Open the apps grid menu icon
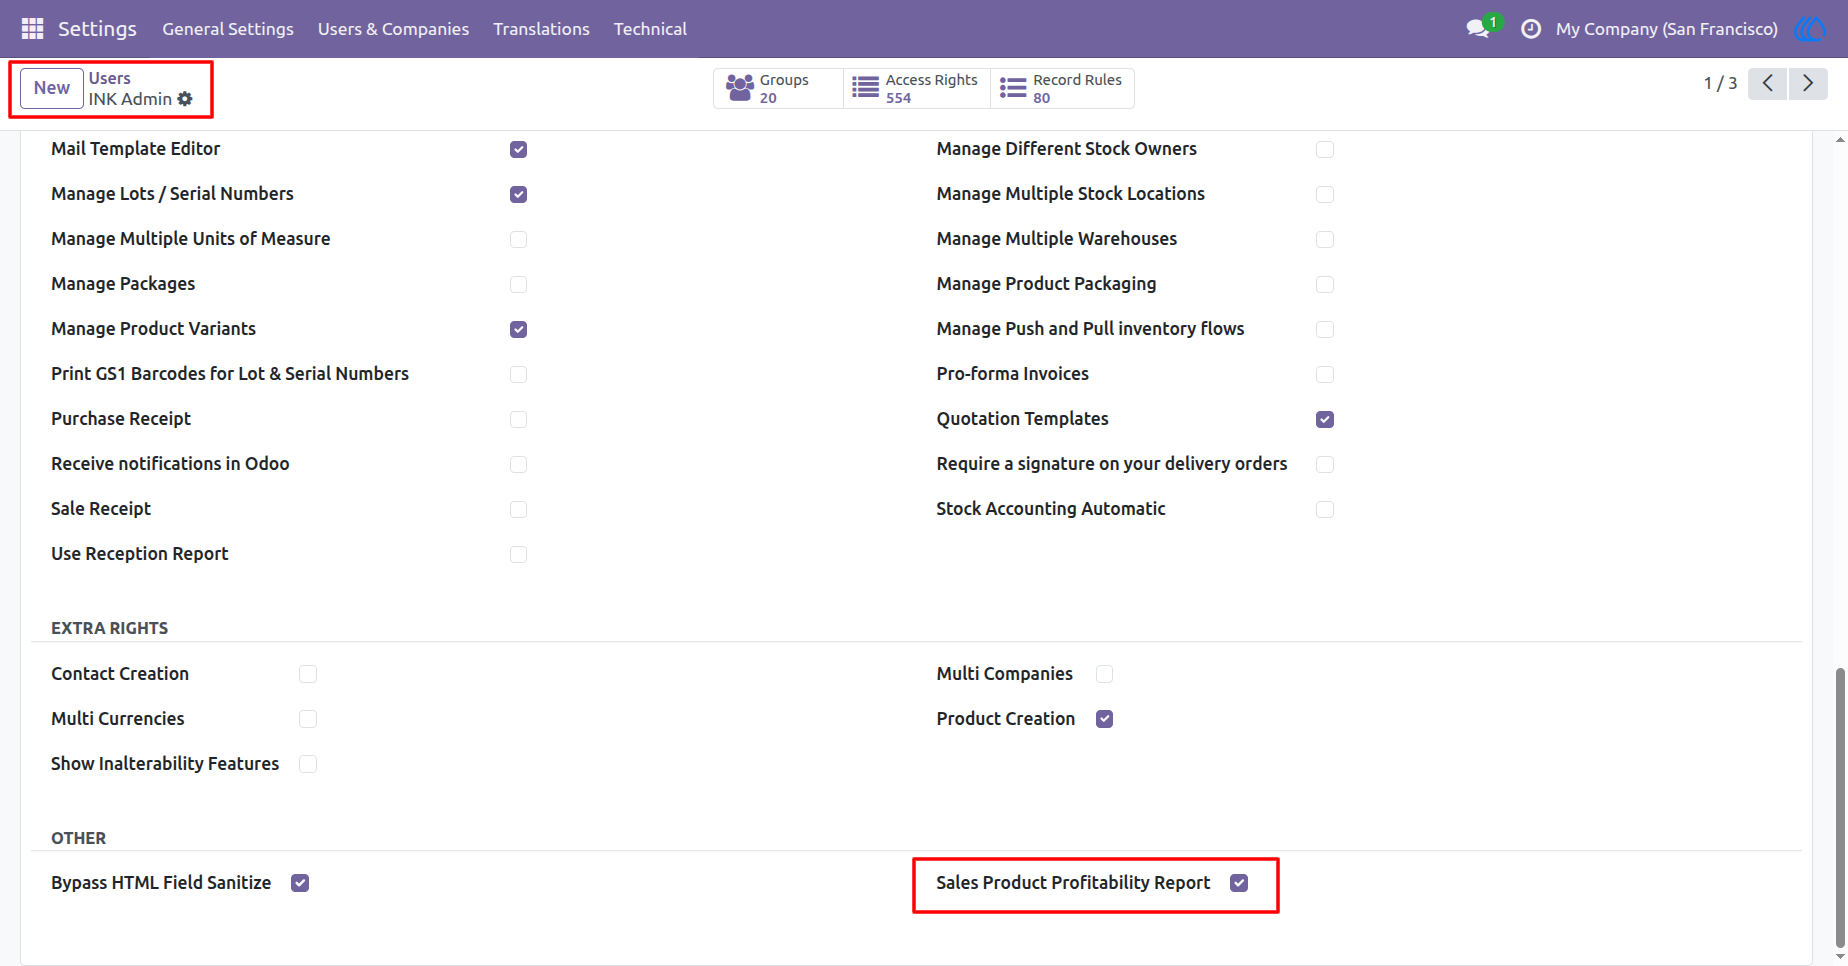The height and width of the screenshot is (966, 1848). [32, 29]
